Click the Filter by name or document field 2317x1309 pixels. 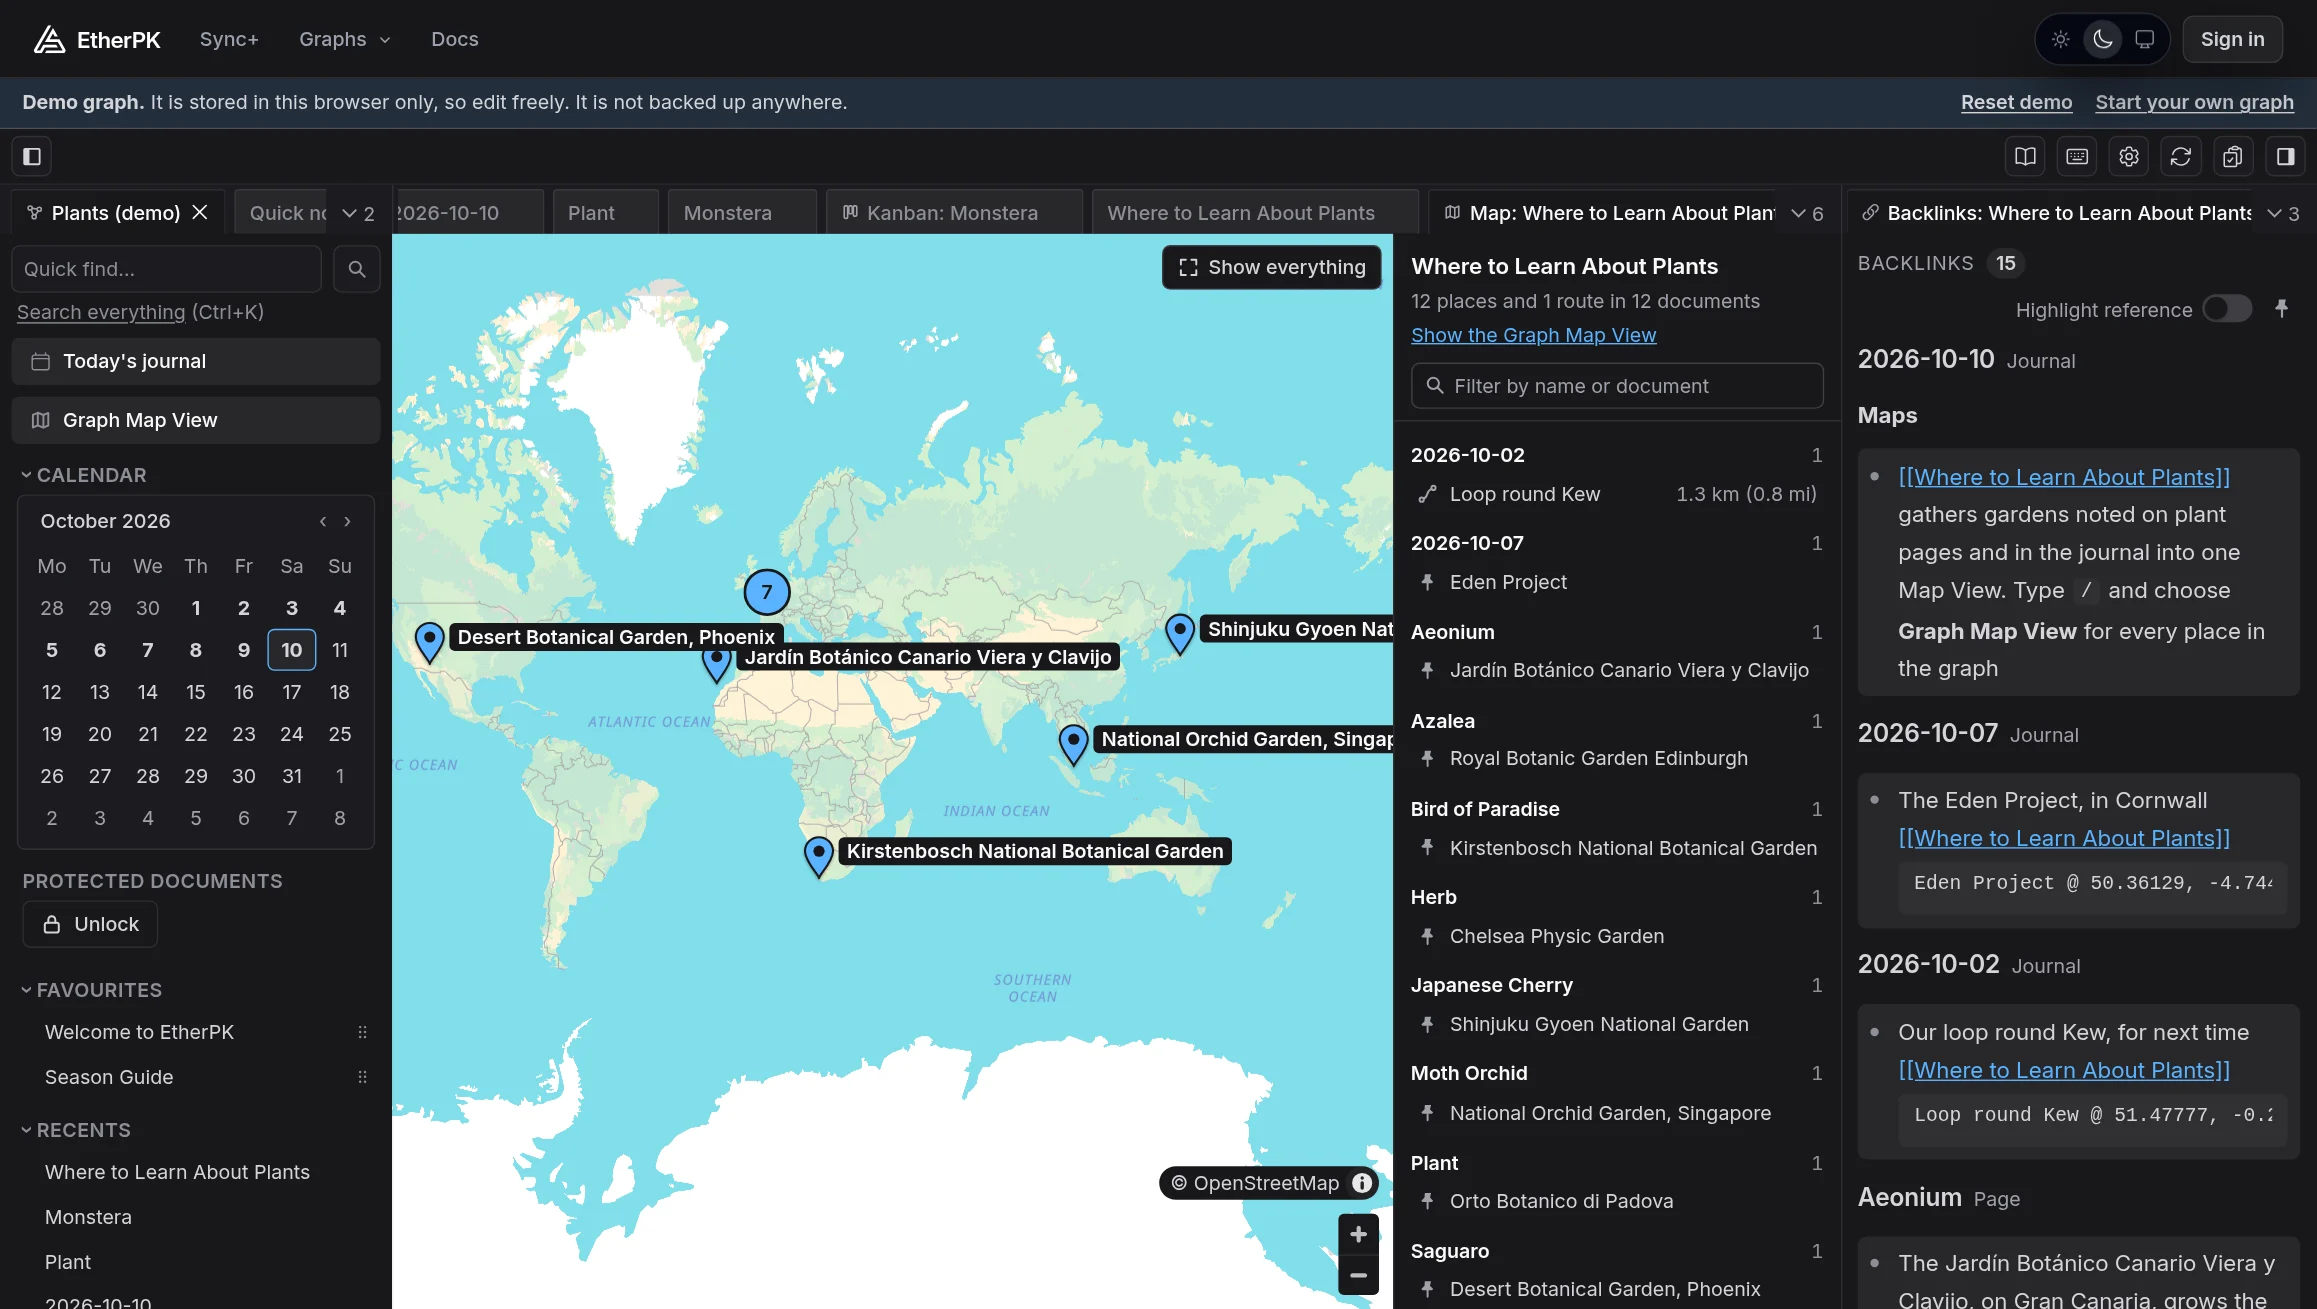click(1617, 385)
